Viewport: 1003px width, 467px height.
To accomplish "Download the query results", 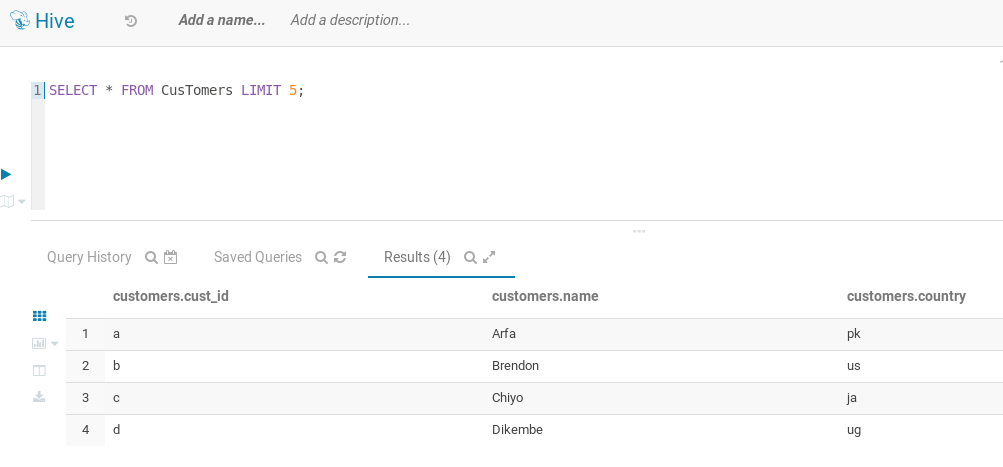I will click(x=39, y=397).
